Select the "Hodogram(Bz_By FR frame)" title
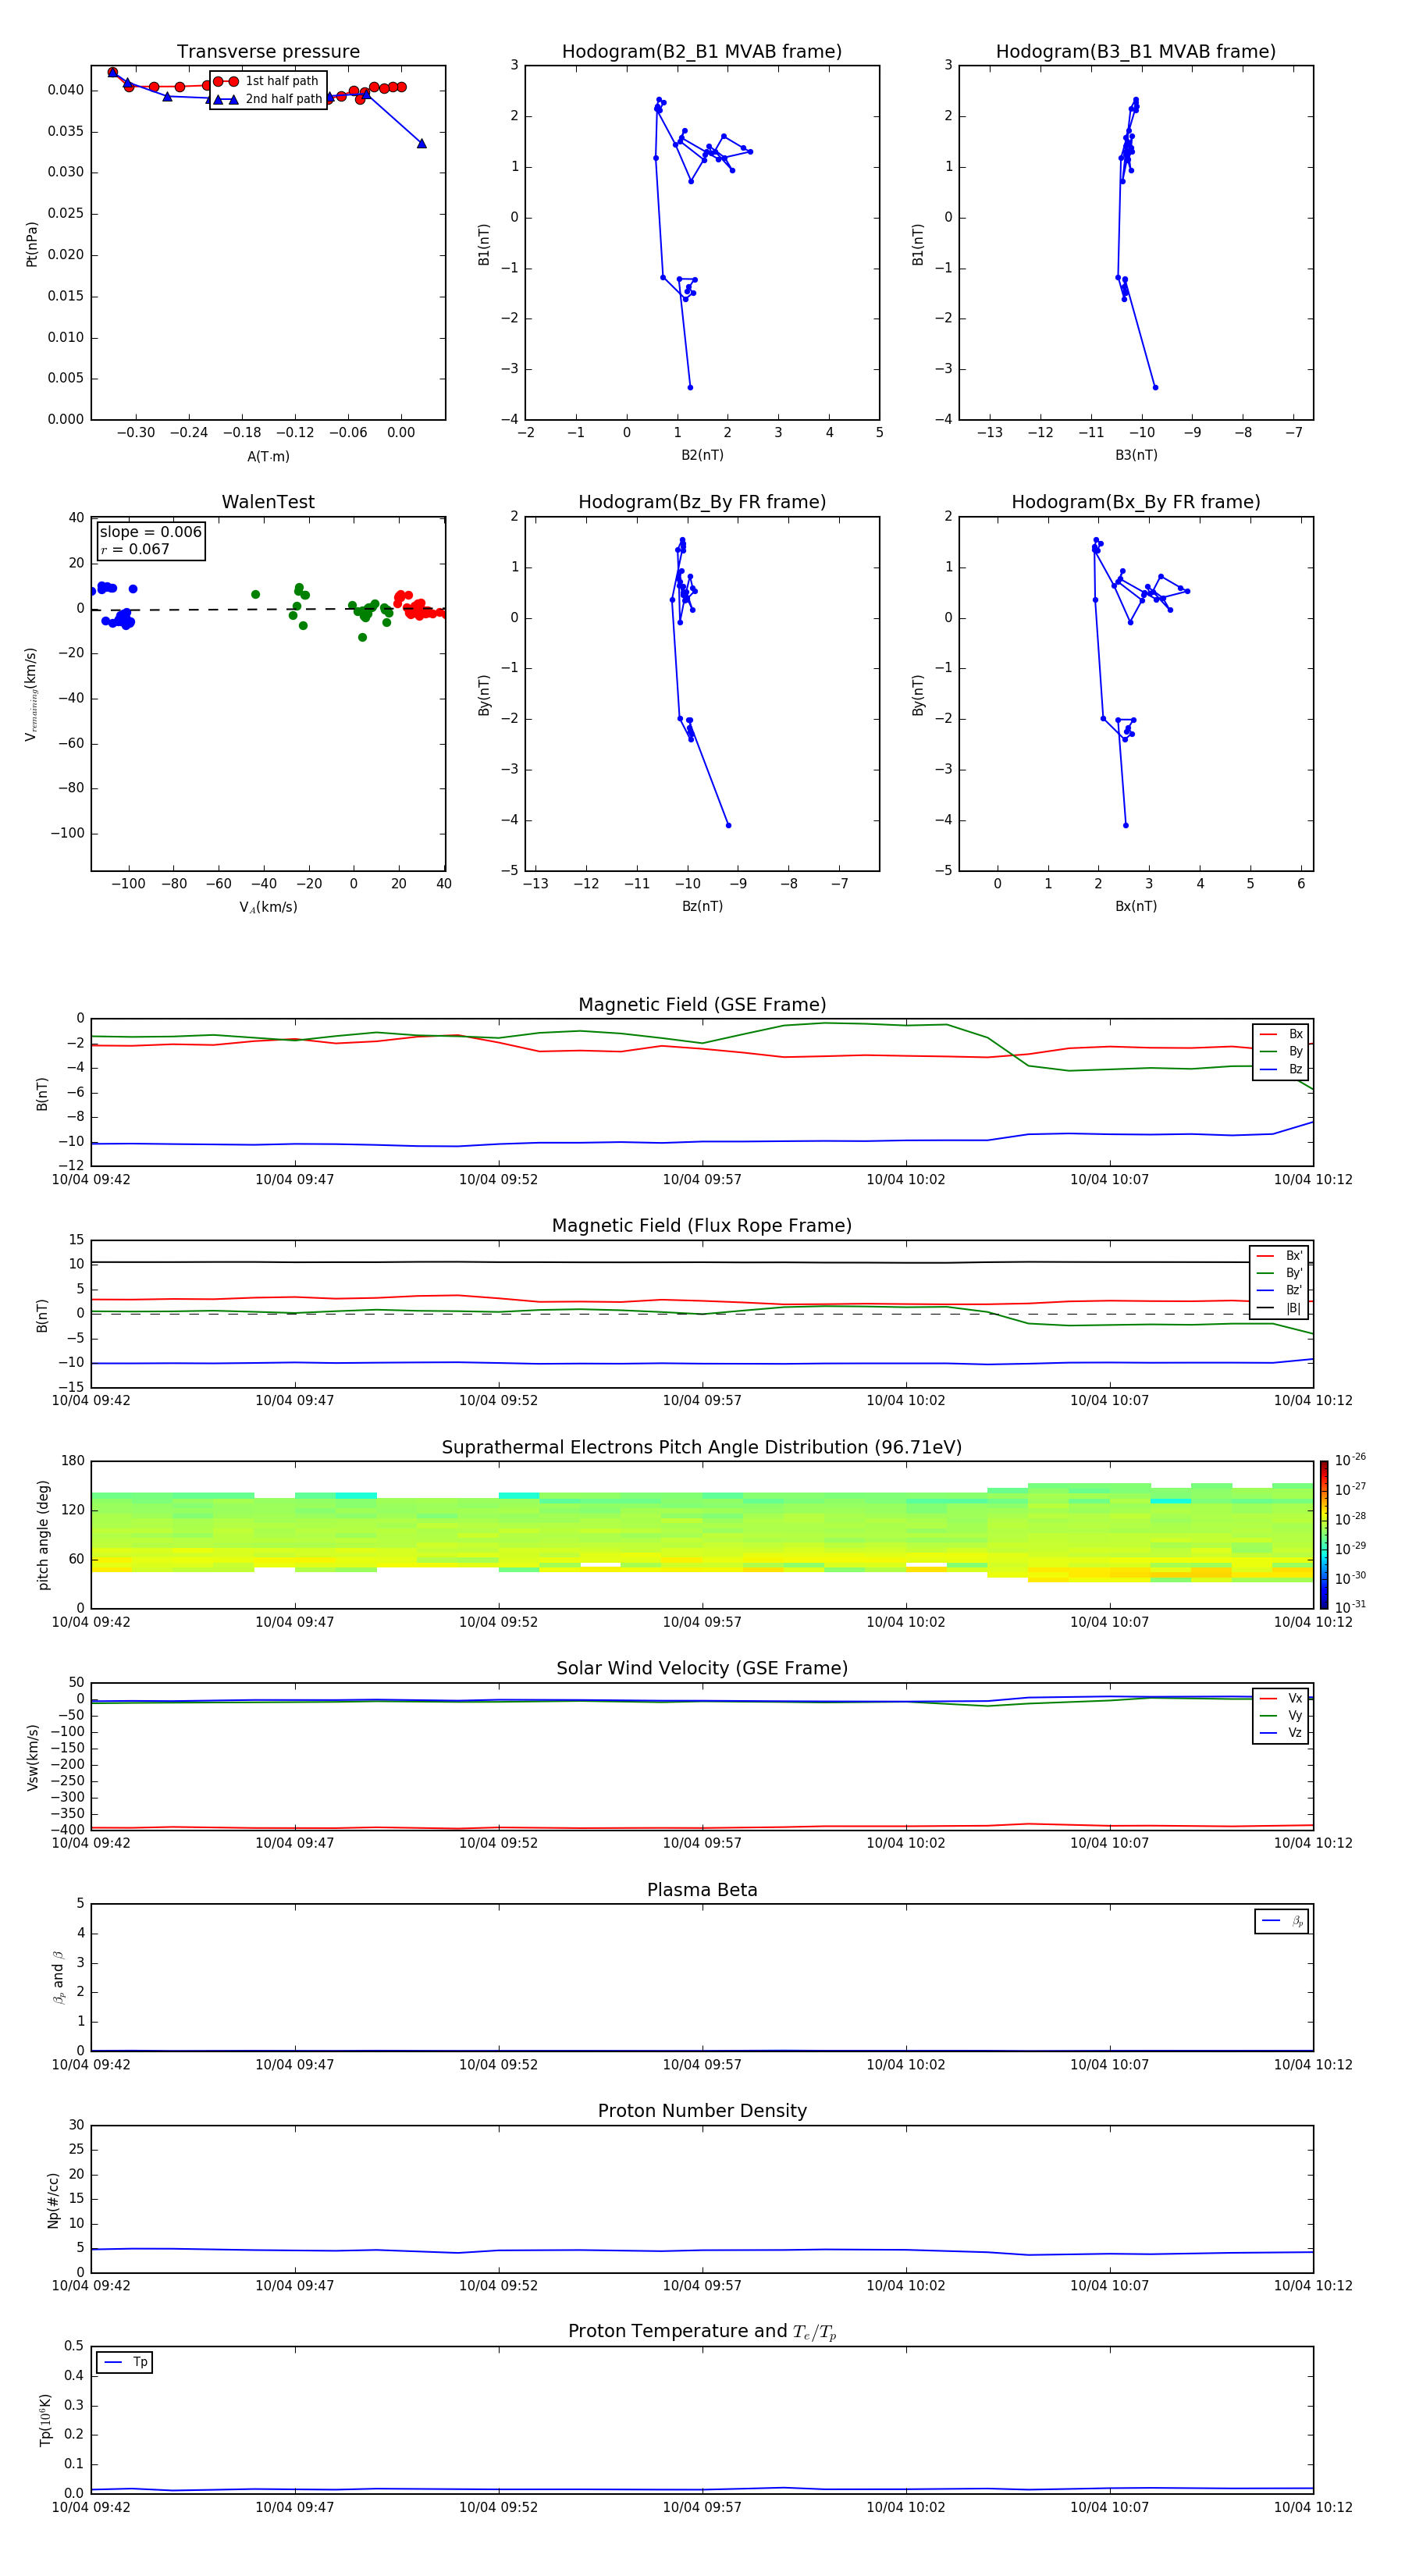Screen dimensions: 1405x2576 [x=702, y=502]
